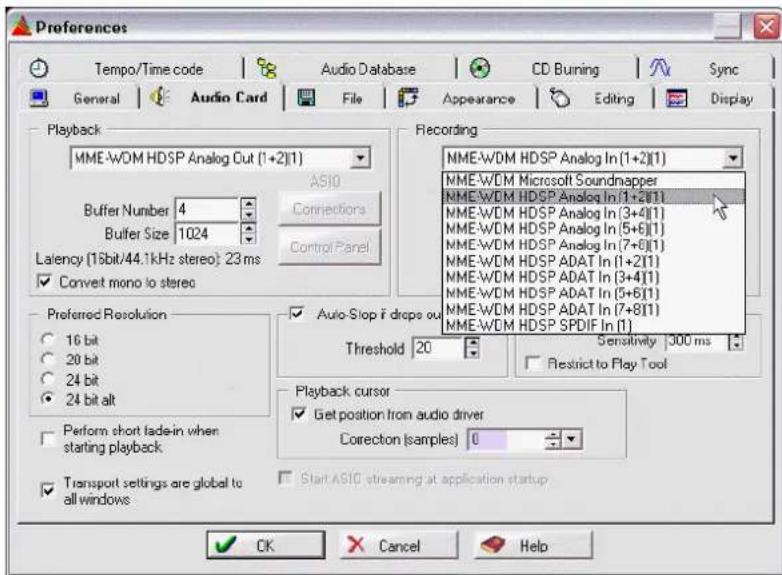Image resolution: width=782 pixels, height=575 pixels.
Task: Click the Audio Database tree icon
Action: tap(266, 68)
